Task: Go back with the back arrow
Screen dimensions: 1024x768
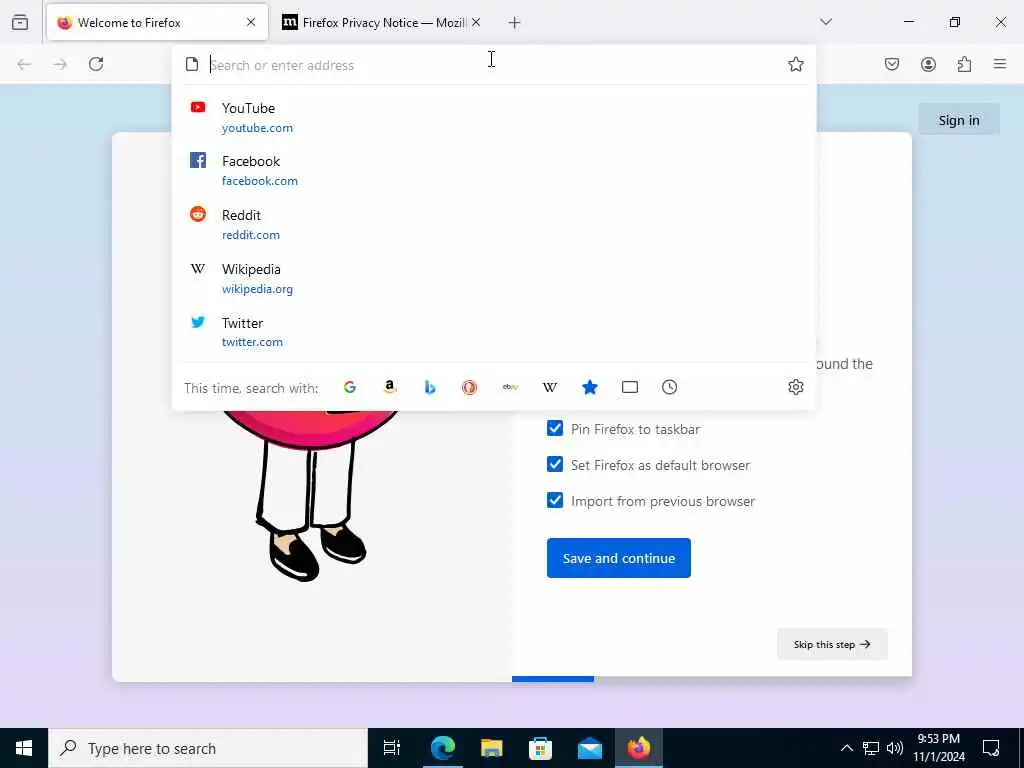Action: (x=24, y=64)
